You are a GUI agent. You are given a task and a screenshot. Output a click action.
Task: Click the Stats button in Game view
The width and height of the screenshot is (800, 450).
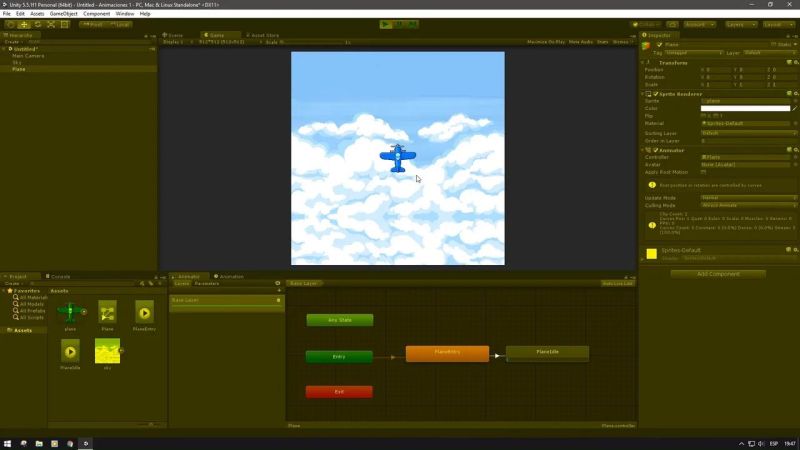pyautogui.click(x=603, y=42)
